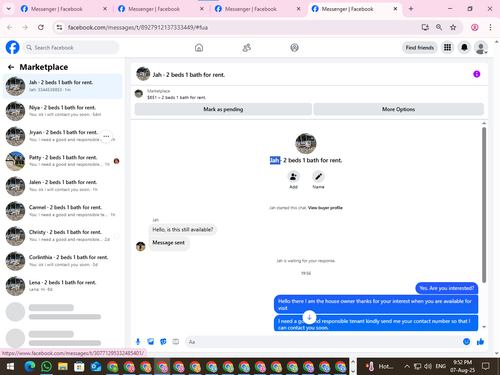The height and width of the screenshot is (375, 500).
Task: Open the account profile menu
Action: (481, 48)
